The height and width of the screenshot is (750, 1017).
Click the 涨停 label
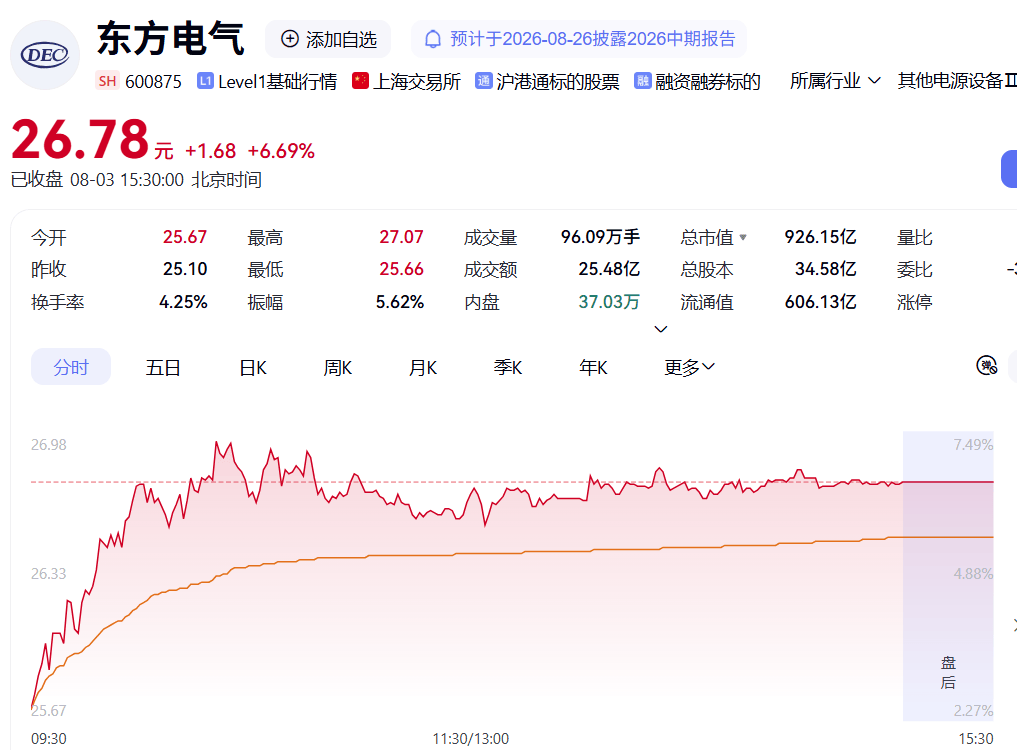click(915, 302)
